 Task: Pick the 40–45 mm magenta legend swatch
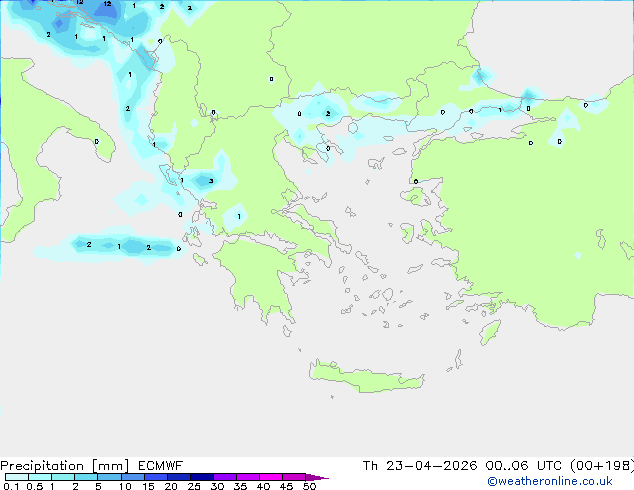271,477
